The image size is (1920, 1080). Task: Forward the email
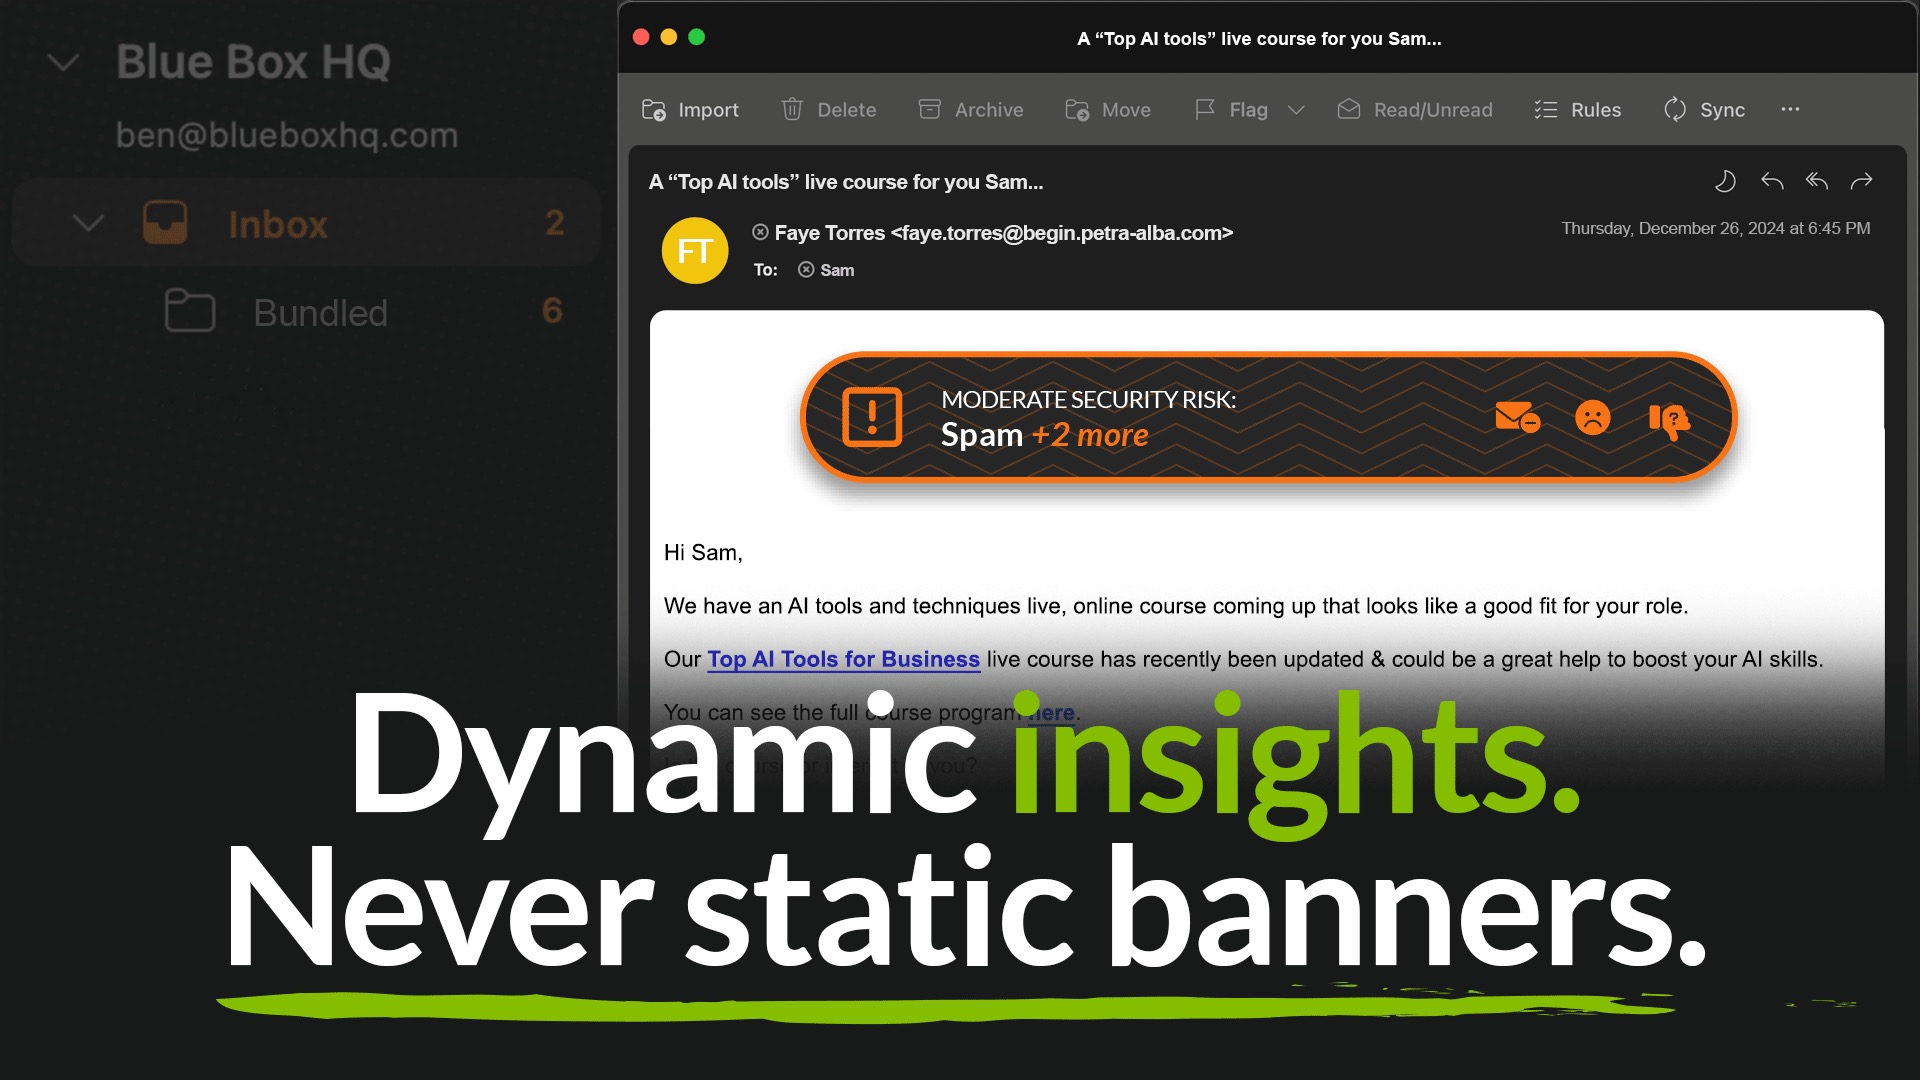tap(1861, 181)
